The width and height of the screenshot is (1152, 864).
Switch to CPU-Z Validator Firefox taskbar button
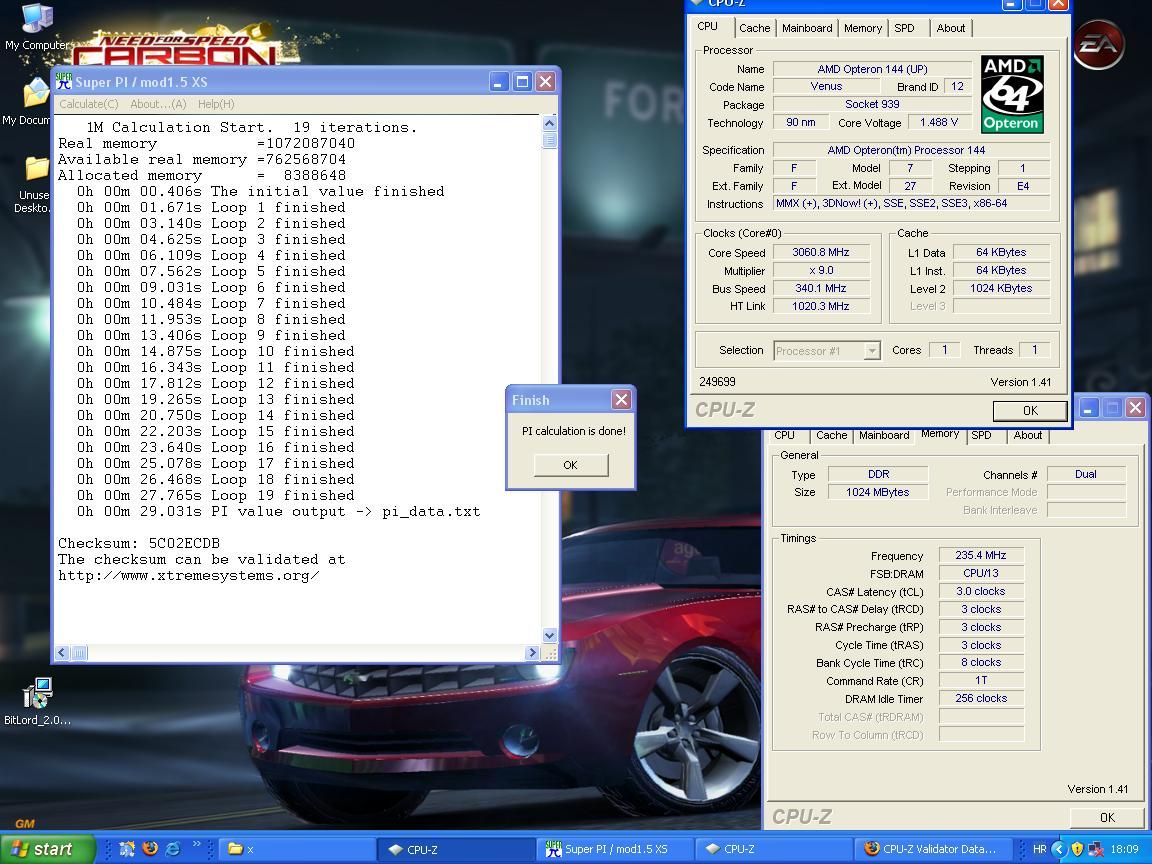coord(932,849)
